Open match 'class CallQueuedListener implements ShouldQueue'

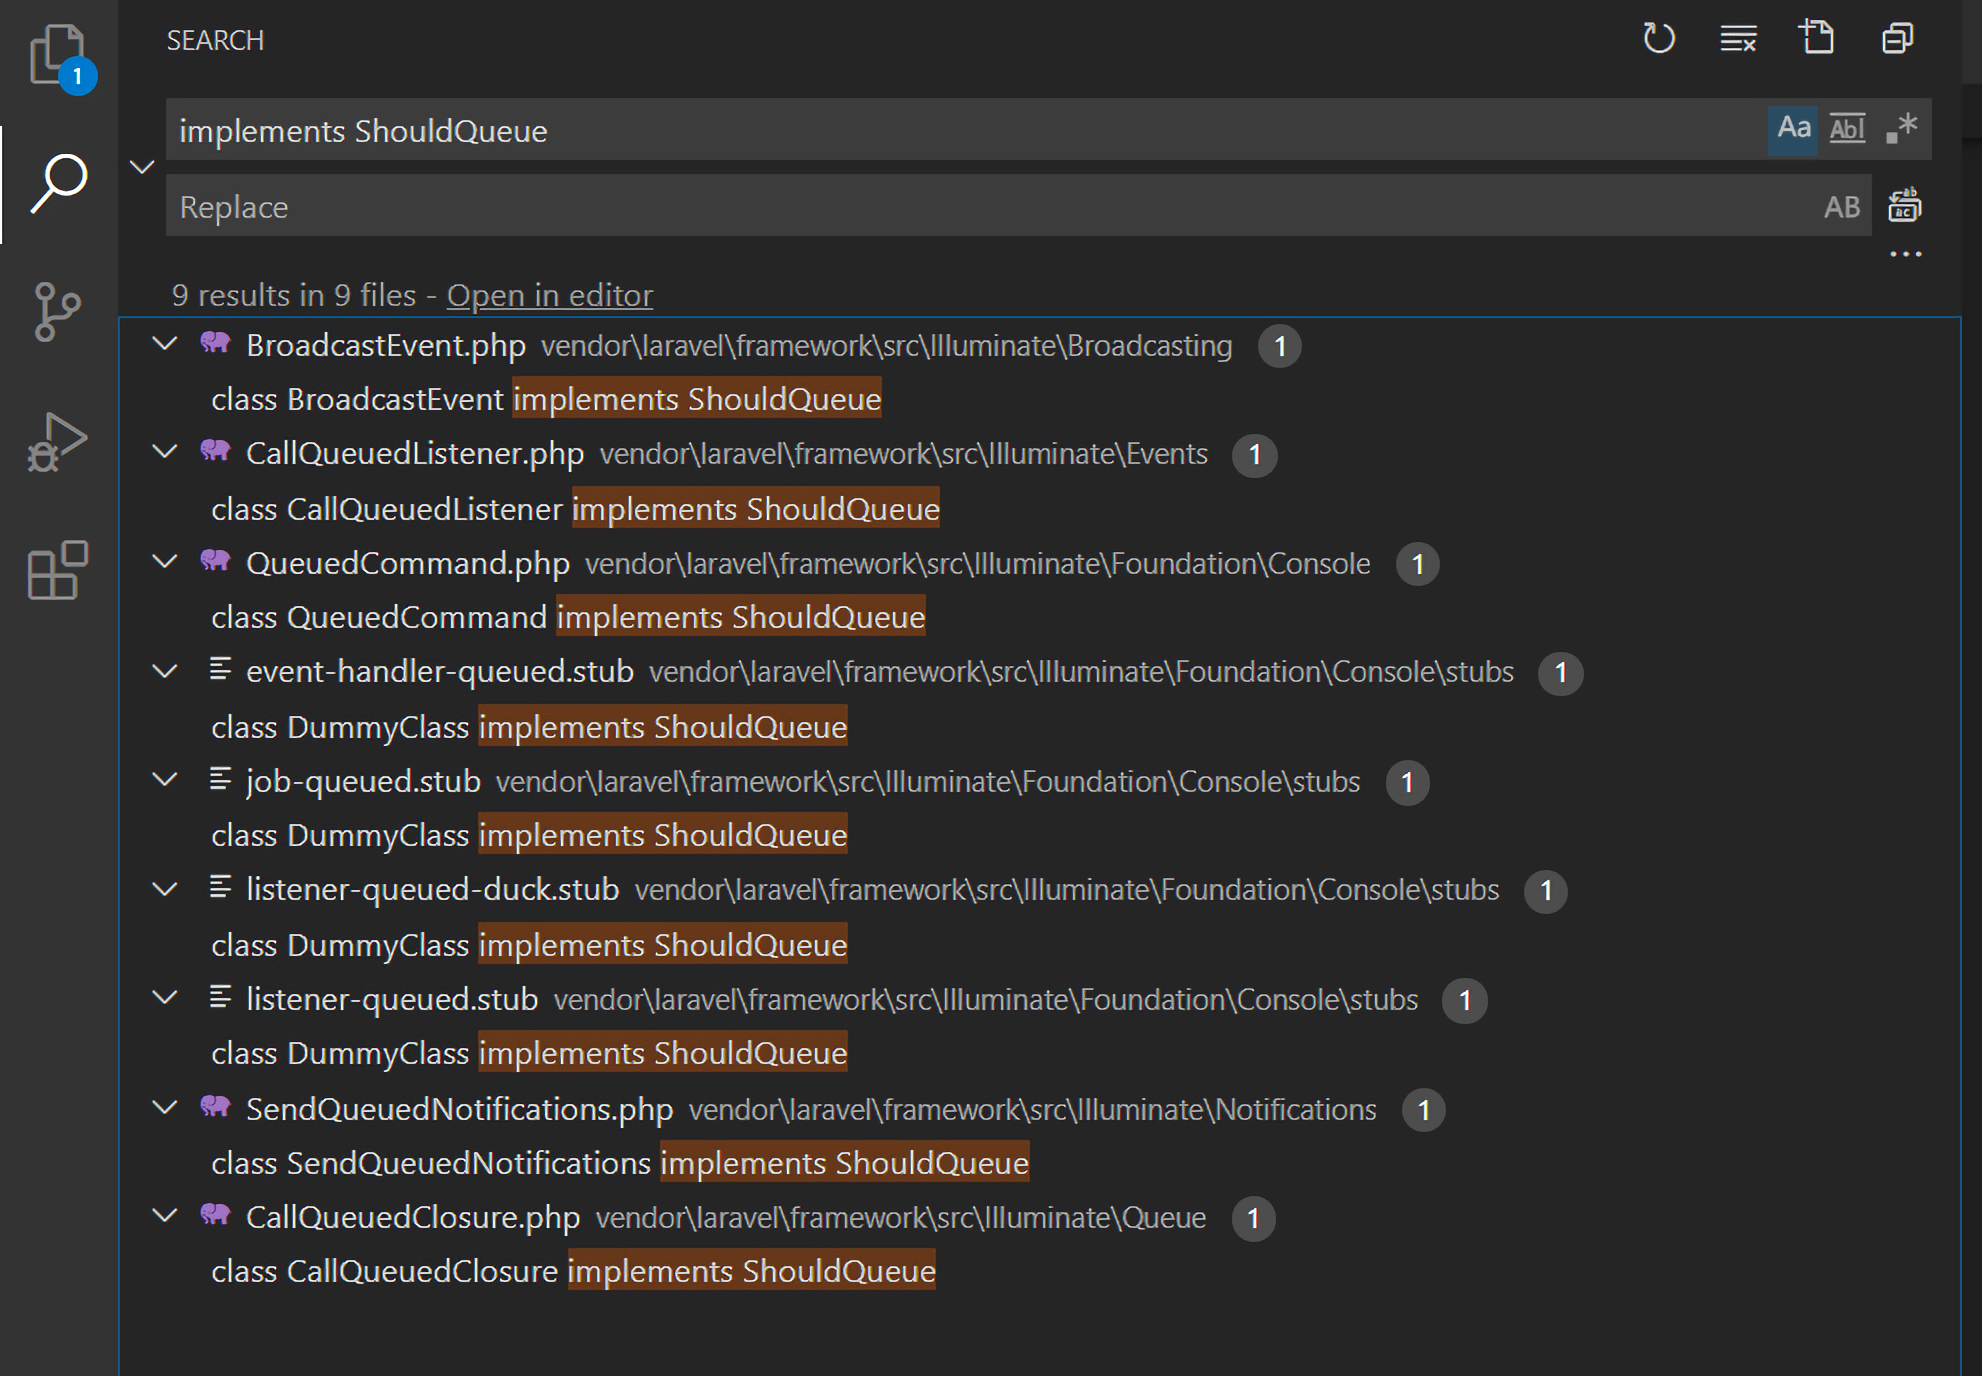coord(575,509)
